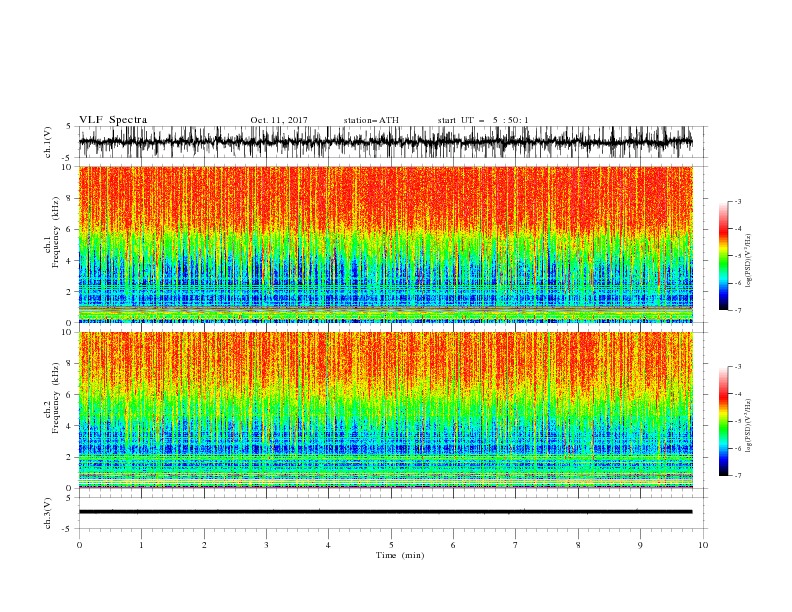Click the 'start UT = 5:50:1' label

483,120
